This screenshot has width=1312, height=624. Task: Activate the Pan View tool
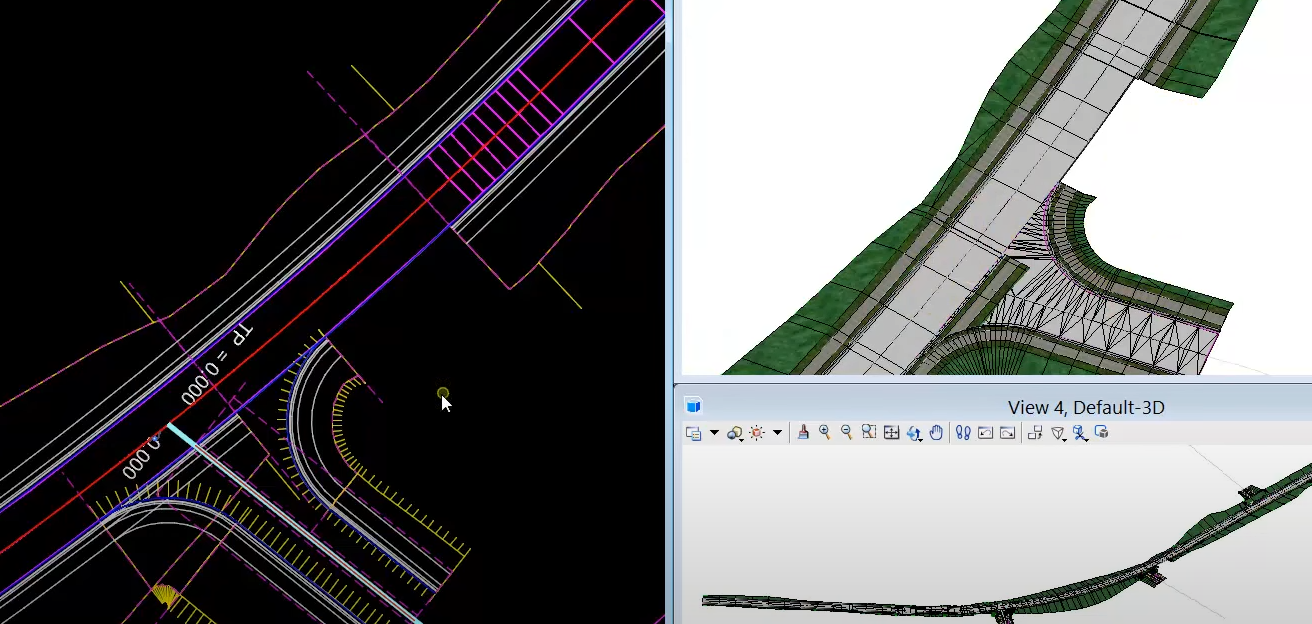tap(935, 432)
